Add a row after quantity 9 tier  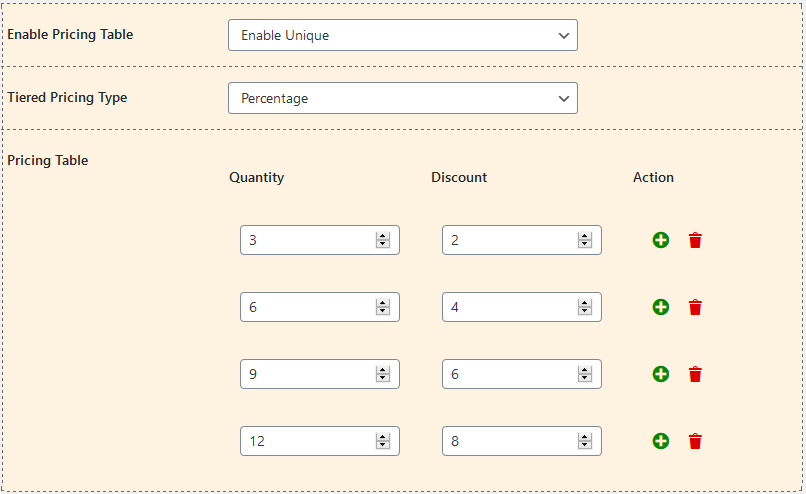[661, 374]
